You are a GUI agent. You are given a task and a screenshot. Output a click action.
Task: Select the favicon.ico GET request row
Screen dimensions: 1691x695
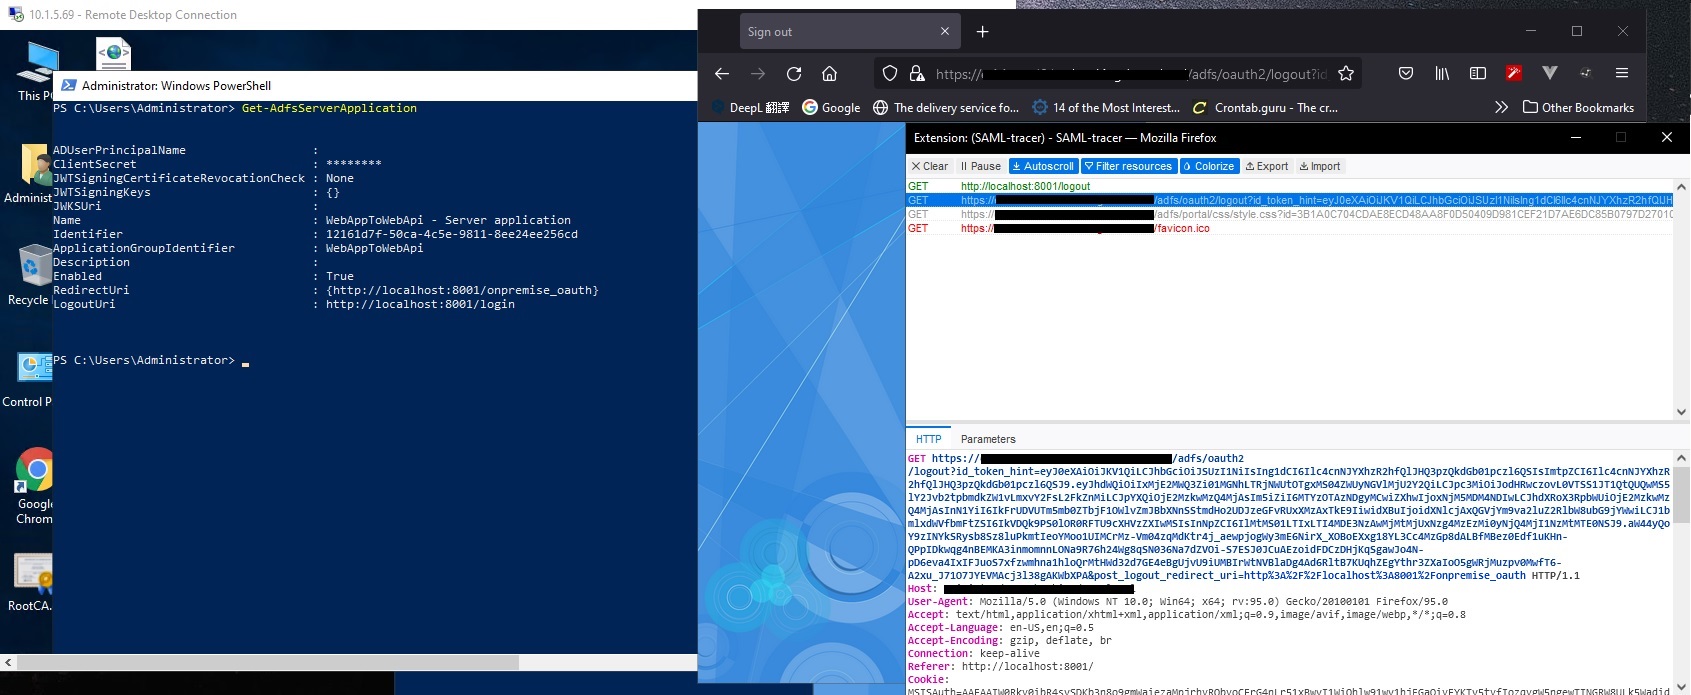(x=1289, y=228)
